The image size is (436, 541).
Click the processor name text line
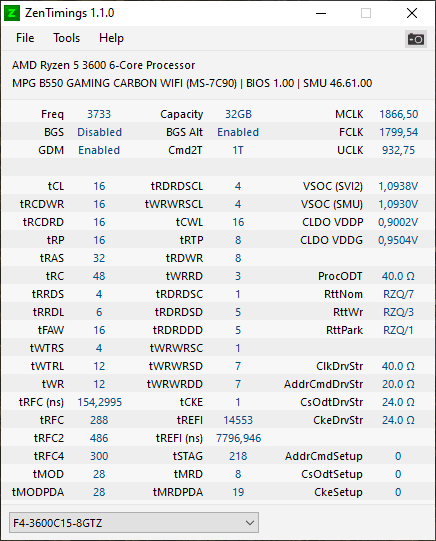pos(103,65)
